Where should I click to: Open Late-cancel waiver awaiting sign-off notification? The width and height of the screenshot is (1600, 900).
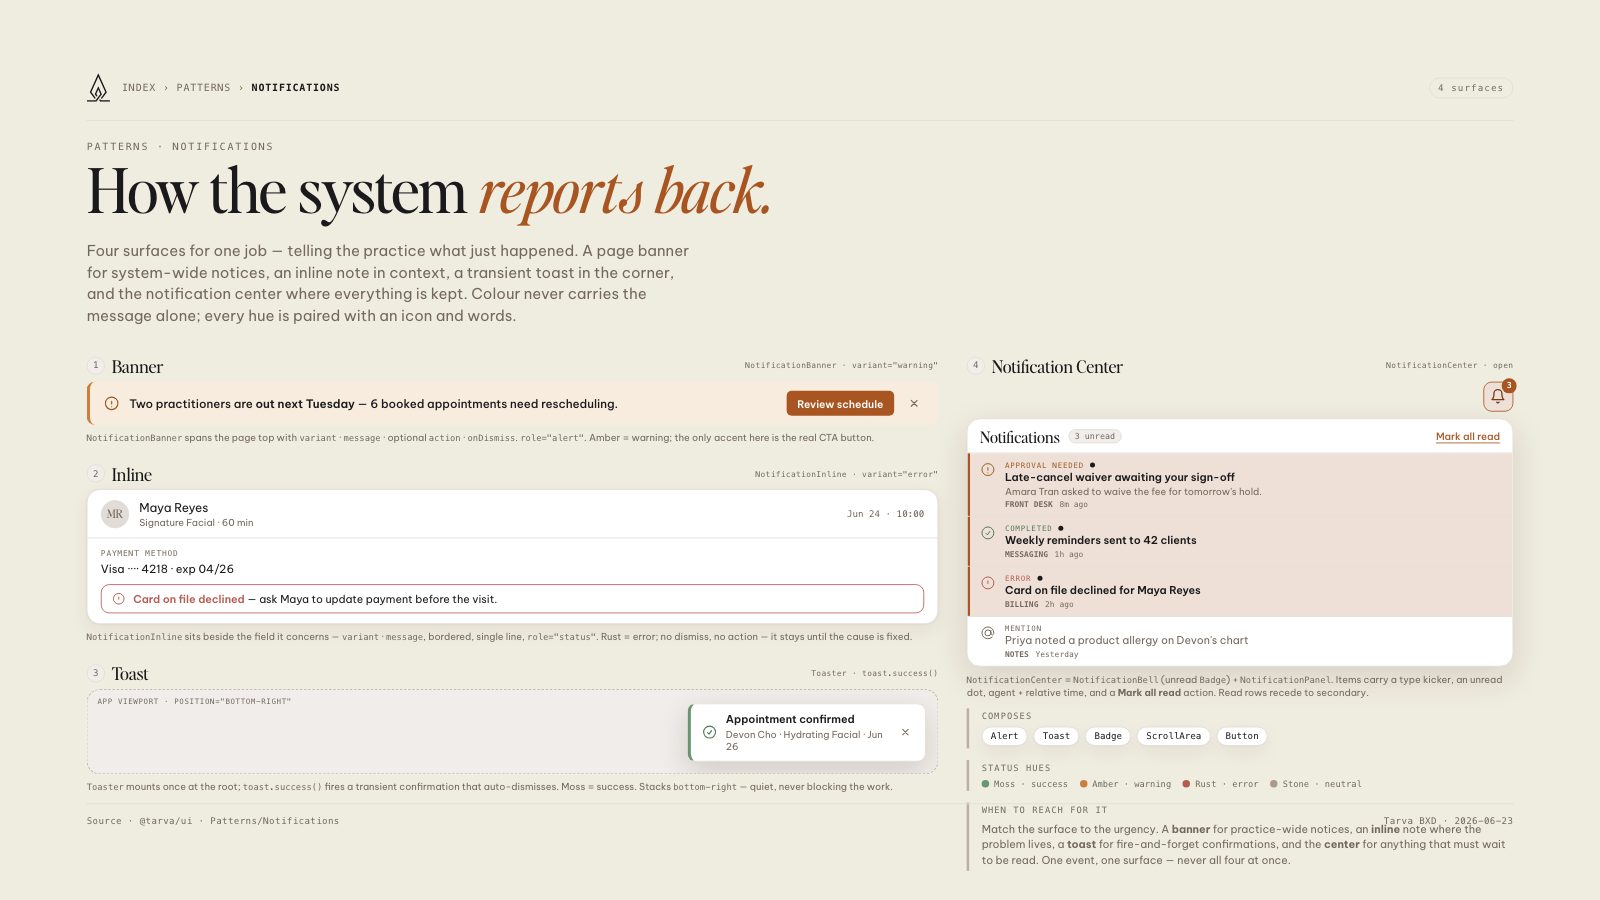(1240, 484)
